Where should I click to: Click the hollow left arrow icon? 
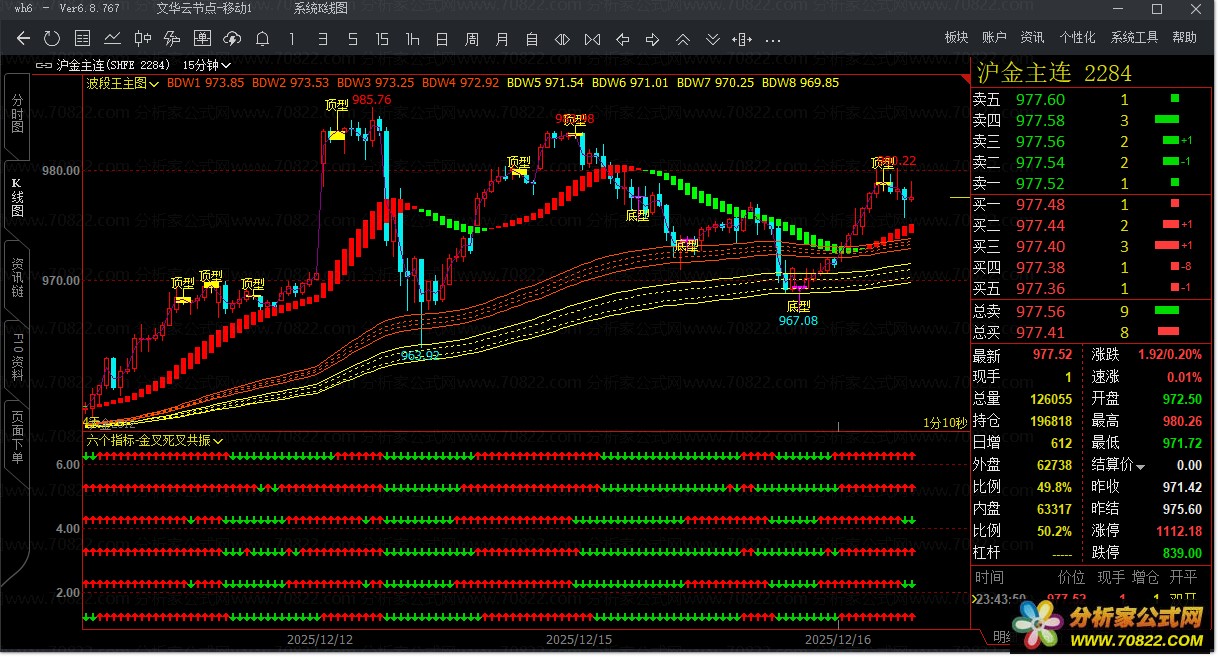pyautogui.click(x=622, y=39)
